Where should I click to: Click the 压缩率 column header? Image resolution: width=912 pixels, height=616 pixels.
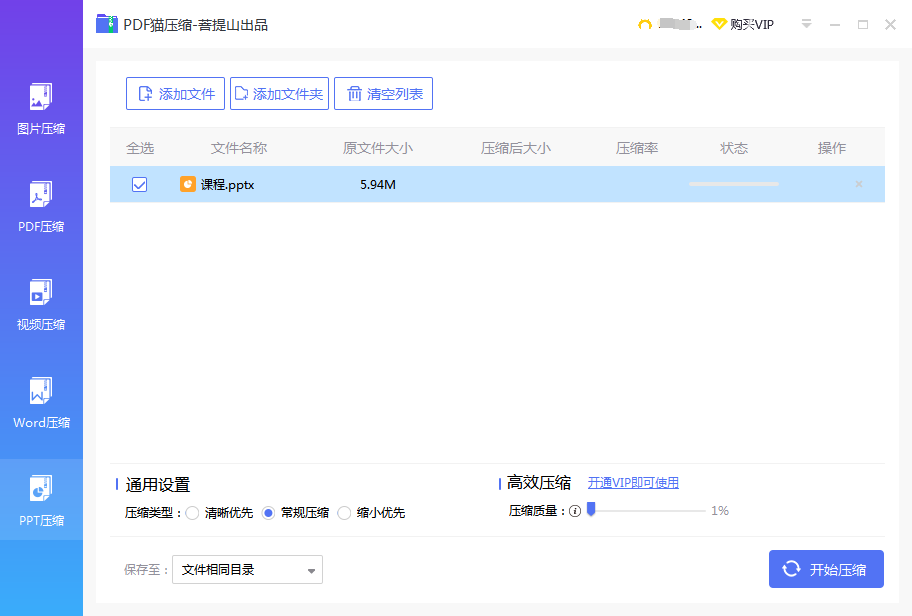[x=637, y=148]
